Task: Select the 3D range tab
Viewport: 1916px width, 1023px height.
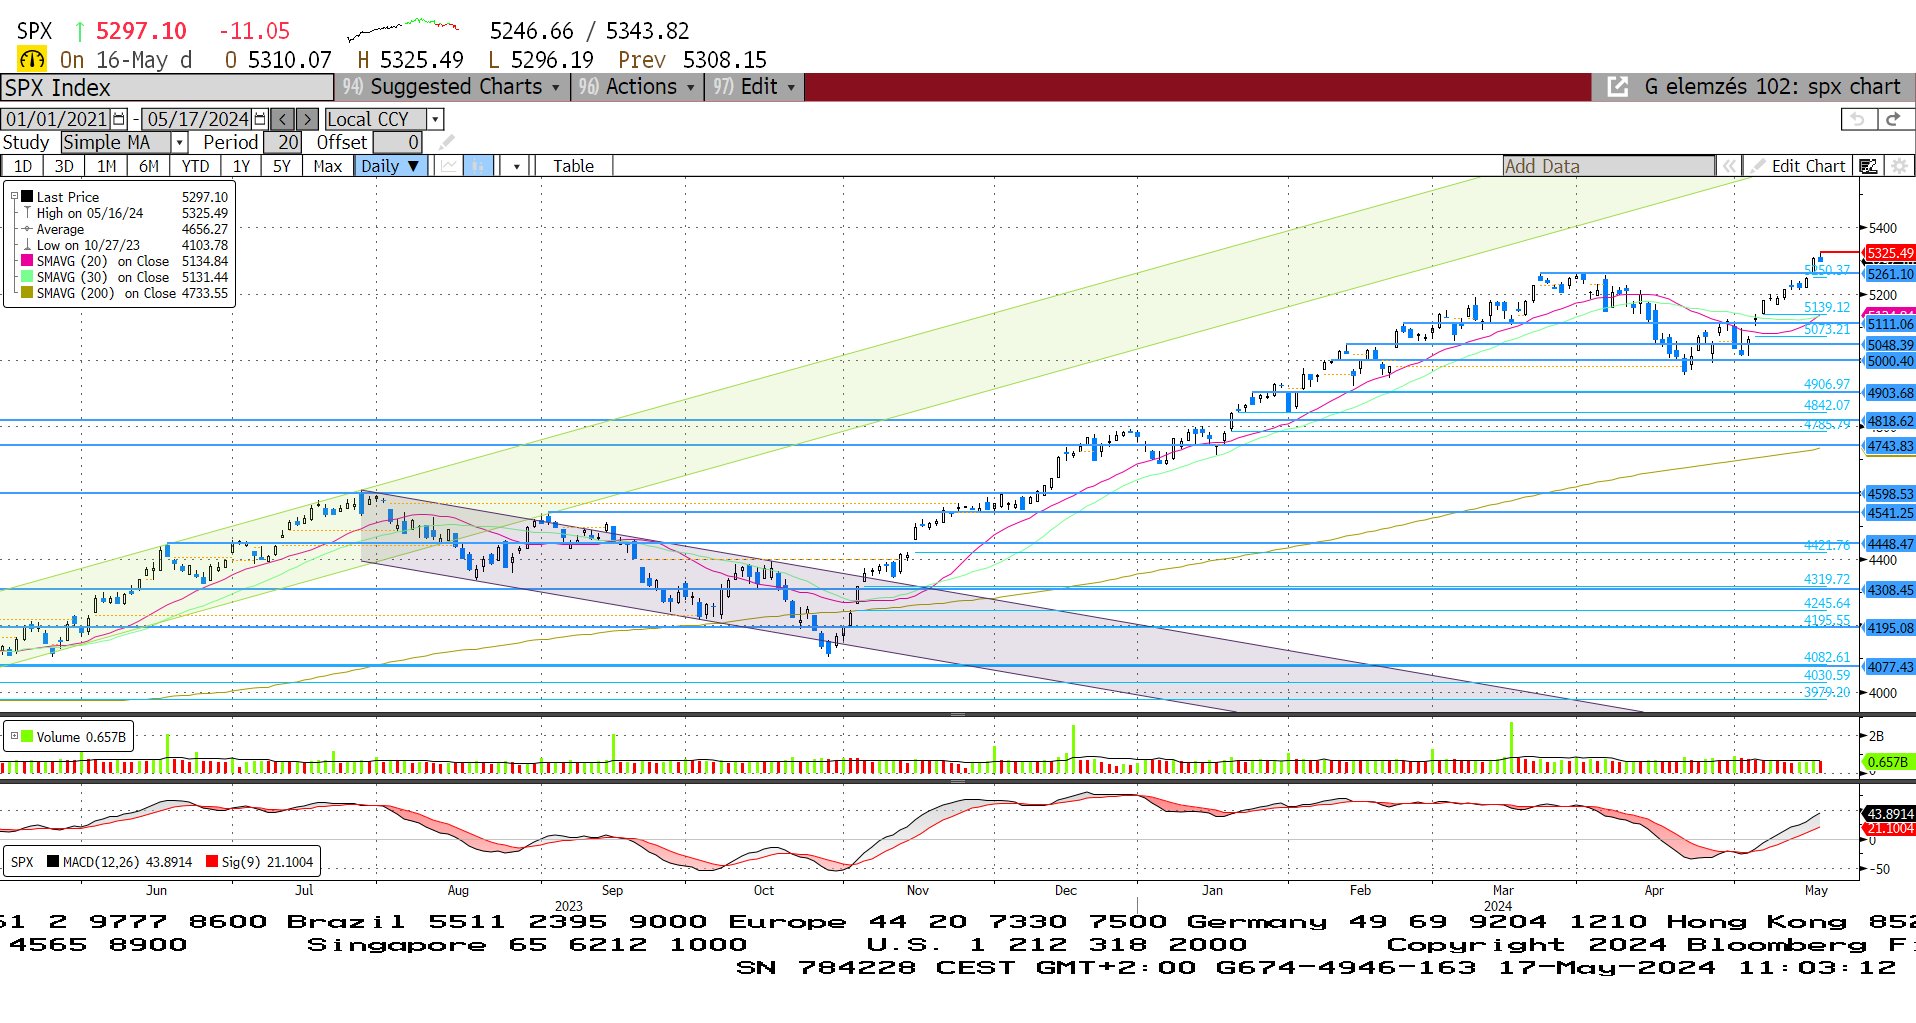Action: coord(64,166)
